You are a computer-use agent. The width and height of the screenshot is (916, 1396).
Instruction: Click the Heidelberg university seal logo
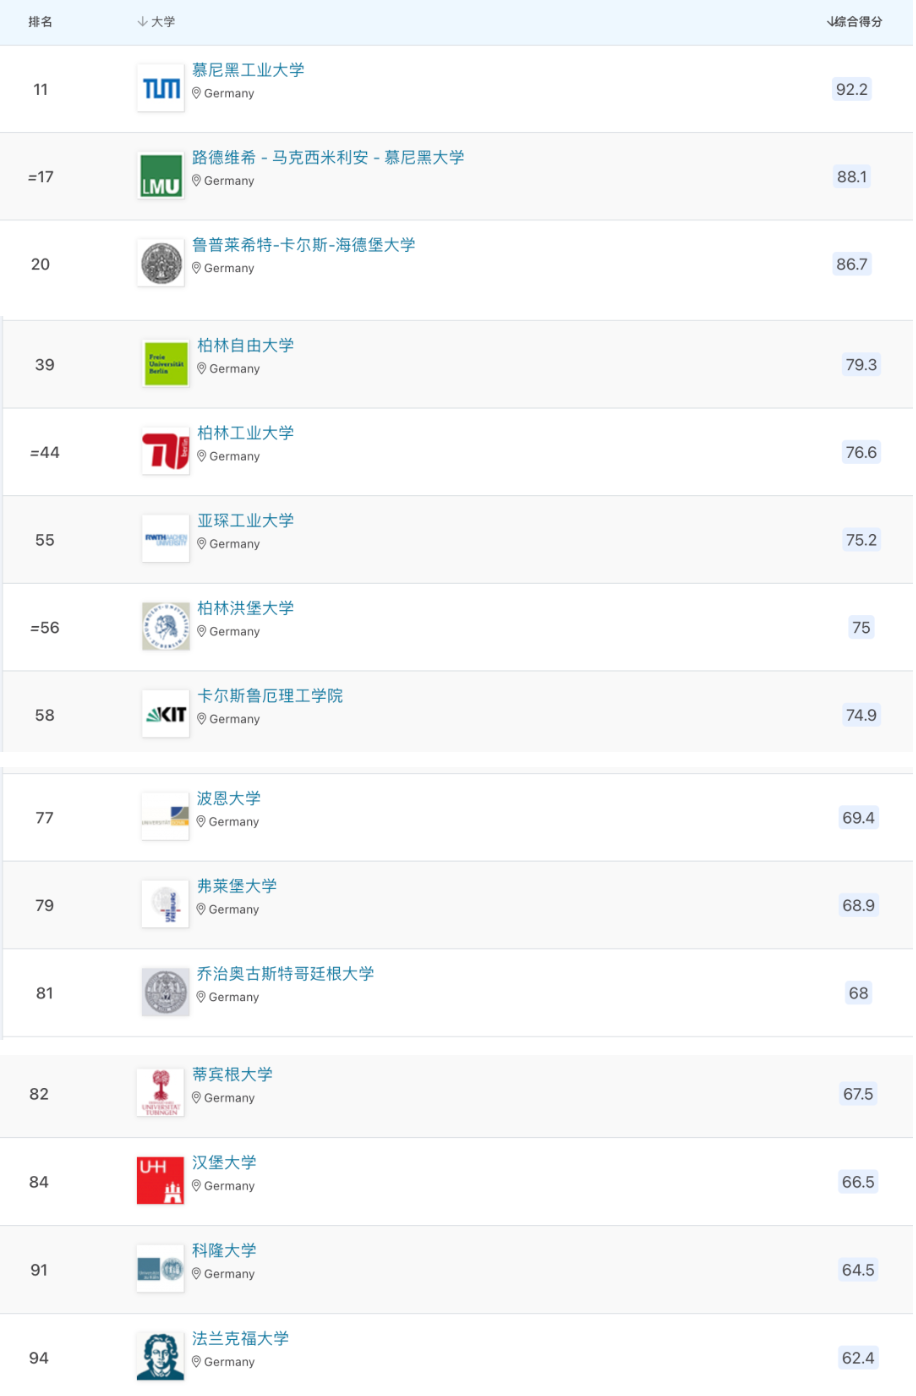click(x=161, y=264)
